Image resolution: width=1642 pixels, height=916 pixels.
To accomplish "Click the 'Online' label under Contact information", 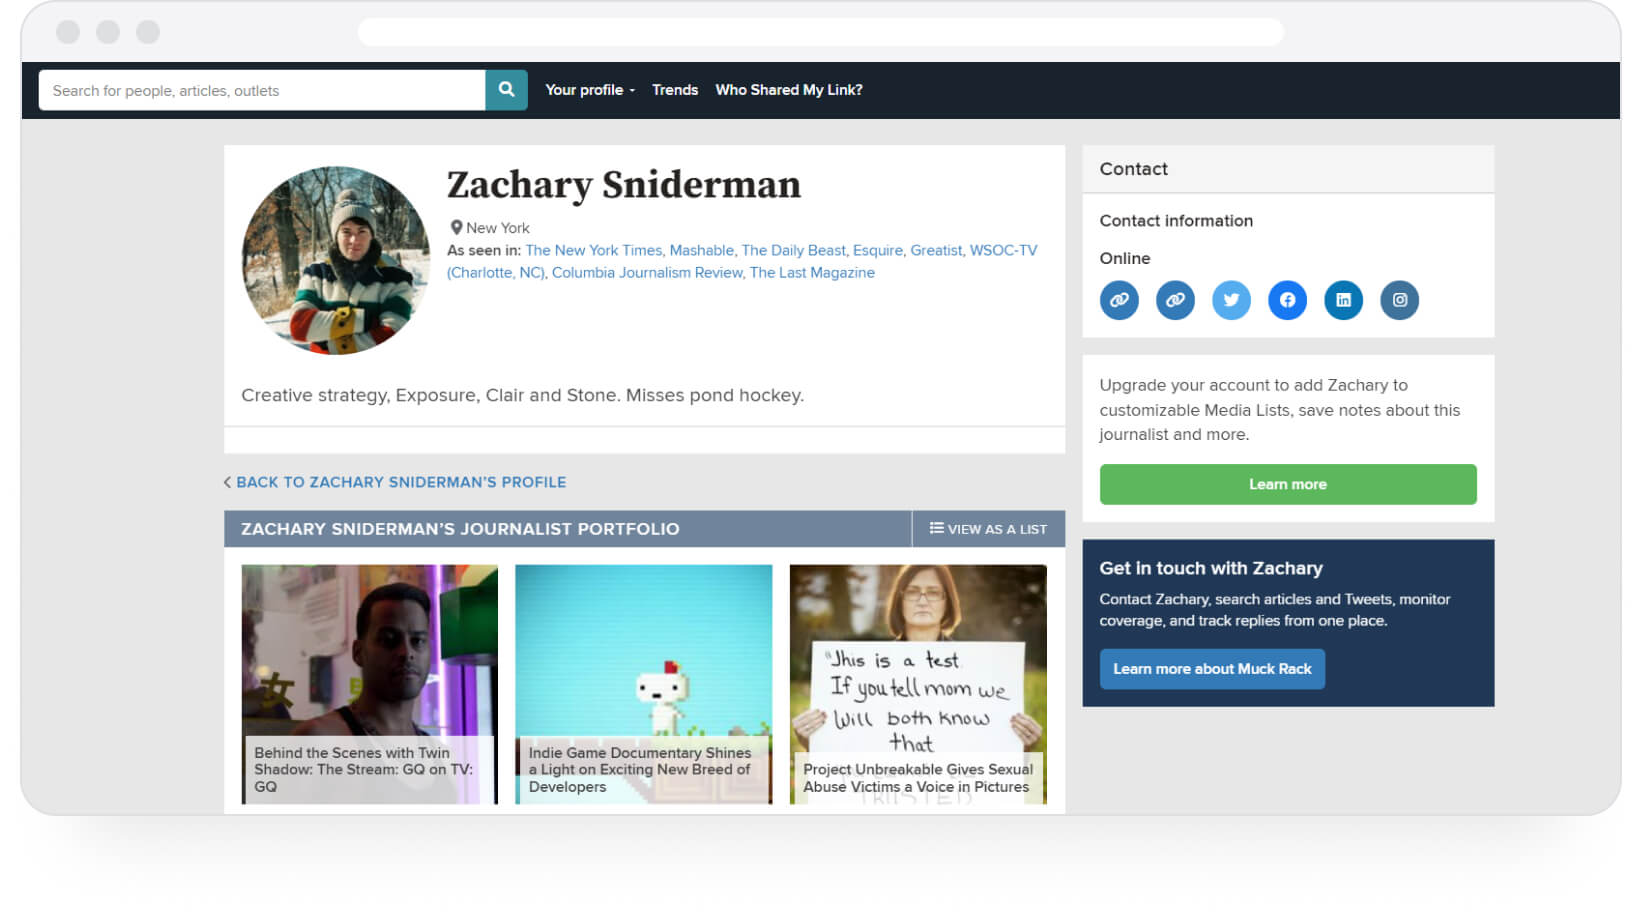I will click(x=1125, y=258).
